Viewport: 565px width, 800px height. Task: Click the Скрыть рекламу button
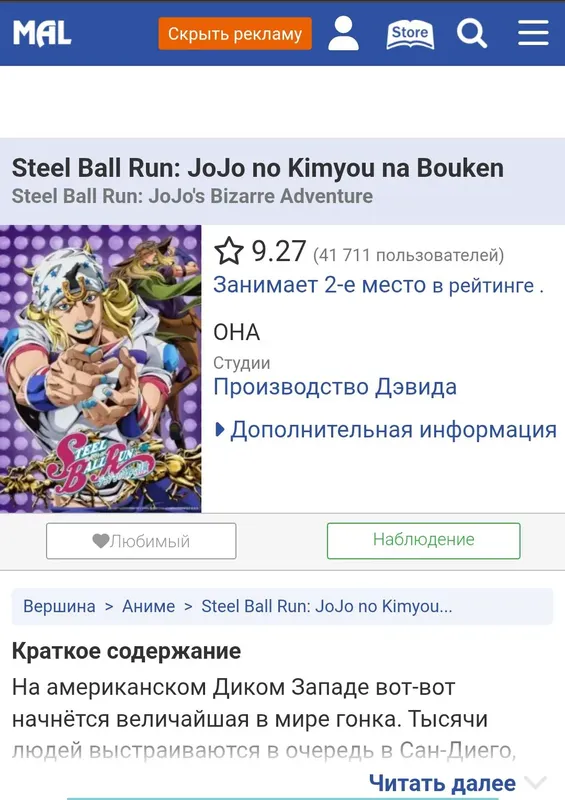pyautogui.click(x=235, y=34)
